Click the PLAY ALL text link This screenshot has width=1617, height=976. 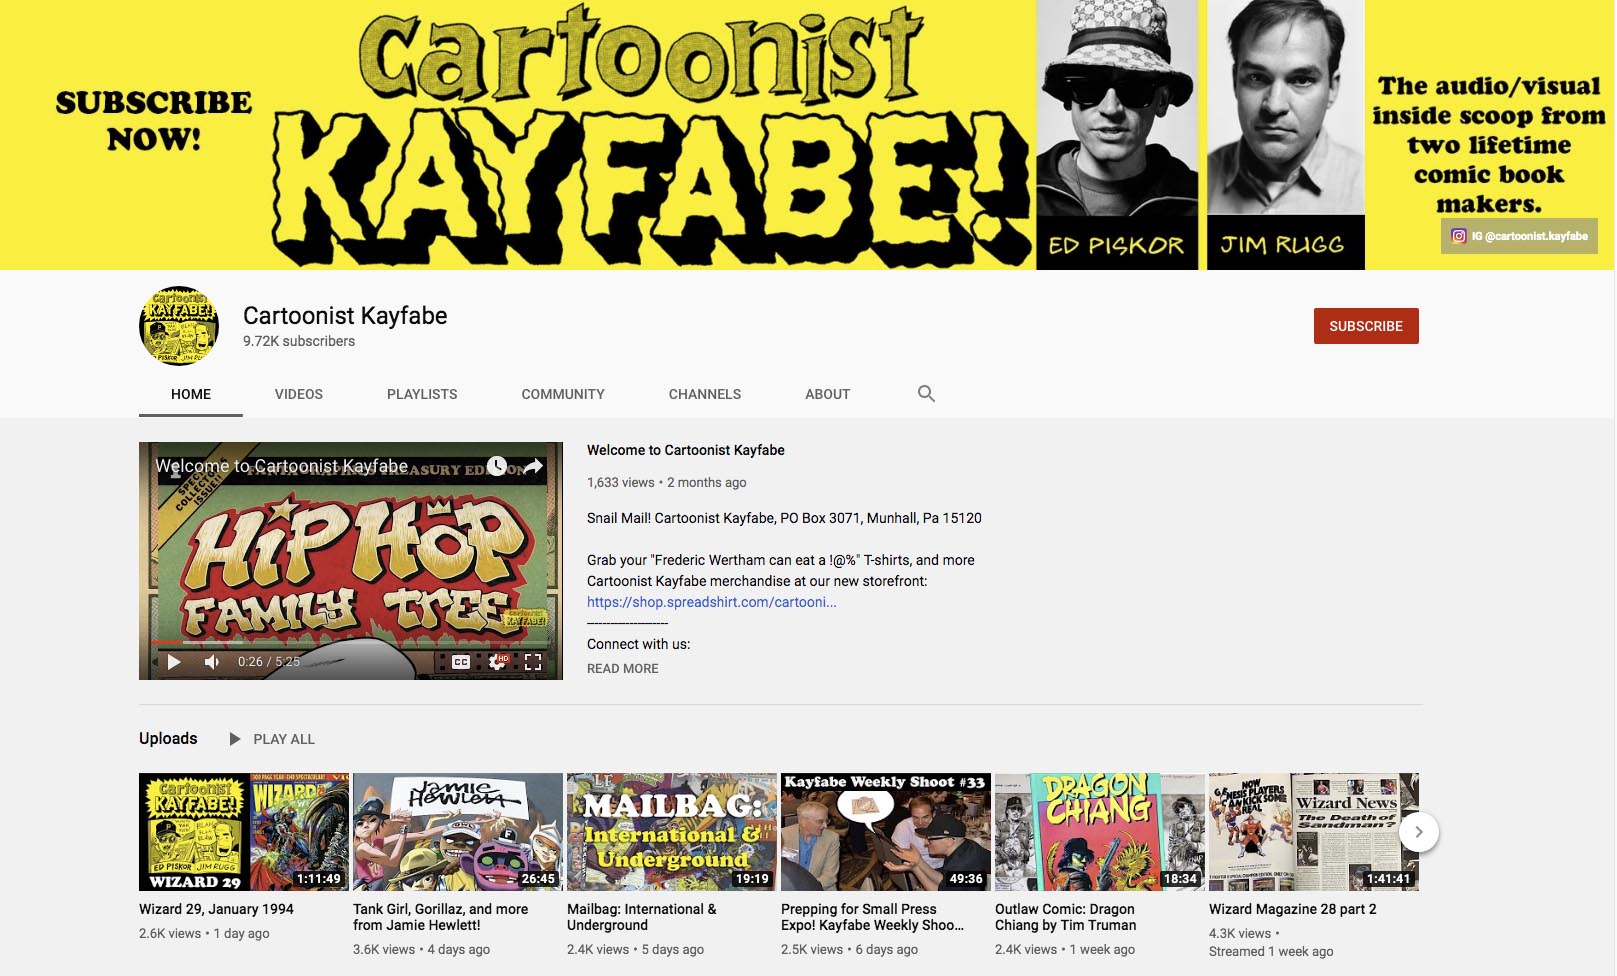coord(284,739)
